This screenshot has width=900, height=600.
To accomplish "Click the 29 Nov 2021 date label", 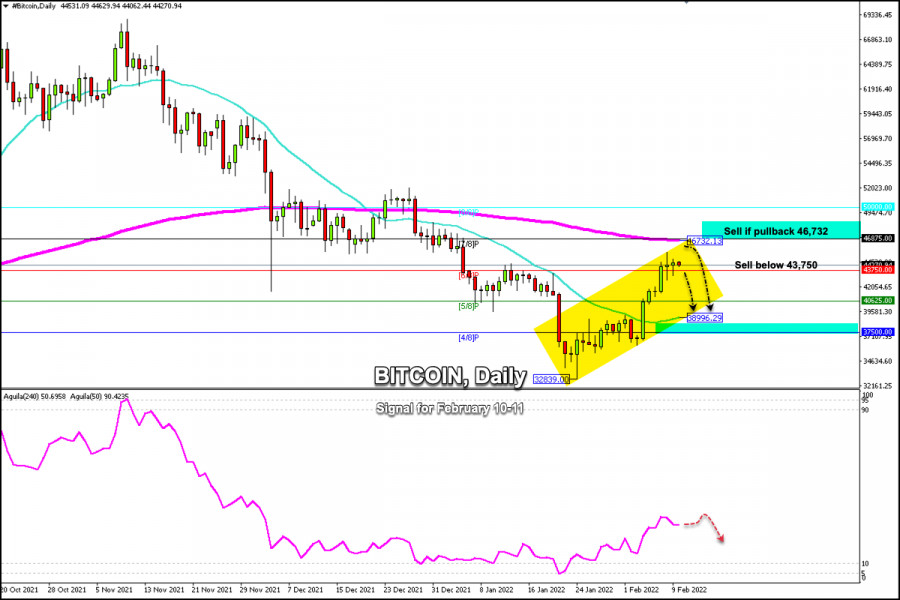I will click(x=260, y=590).
